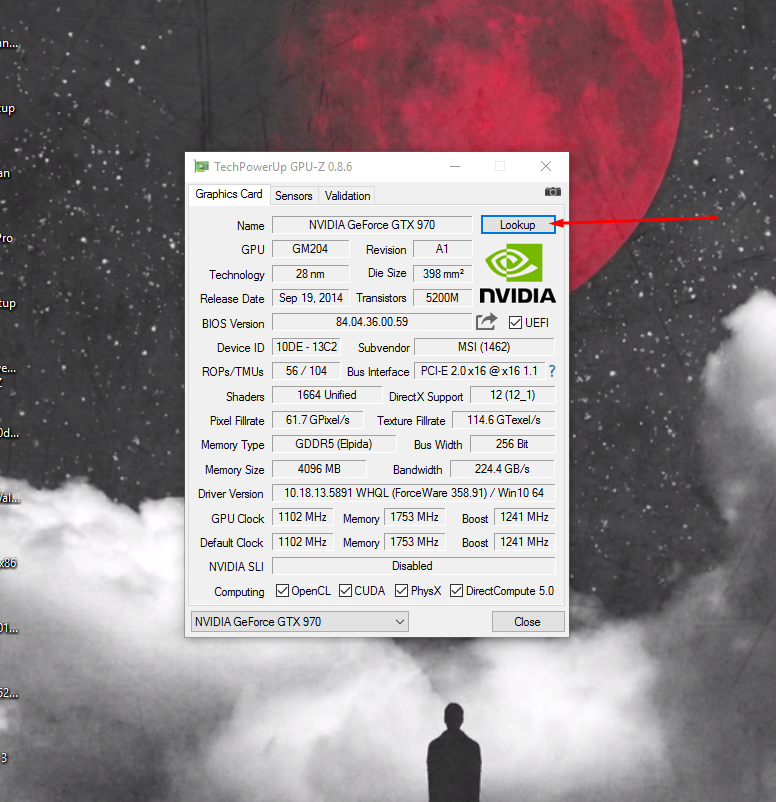The height and width of the screenshot is (802, 776).
Task: Click the BIOS export share arrow icon
Action: [x=486, y=322]
